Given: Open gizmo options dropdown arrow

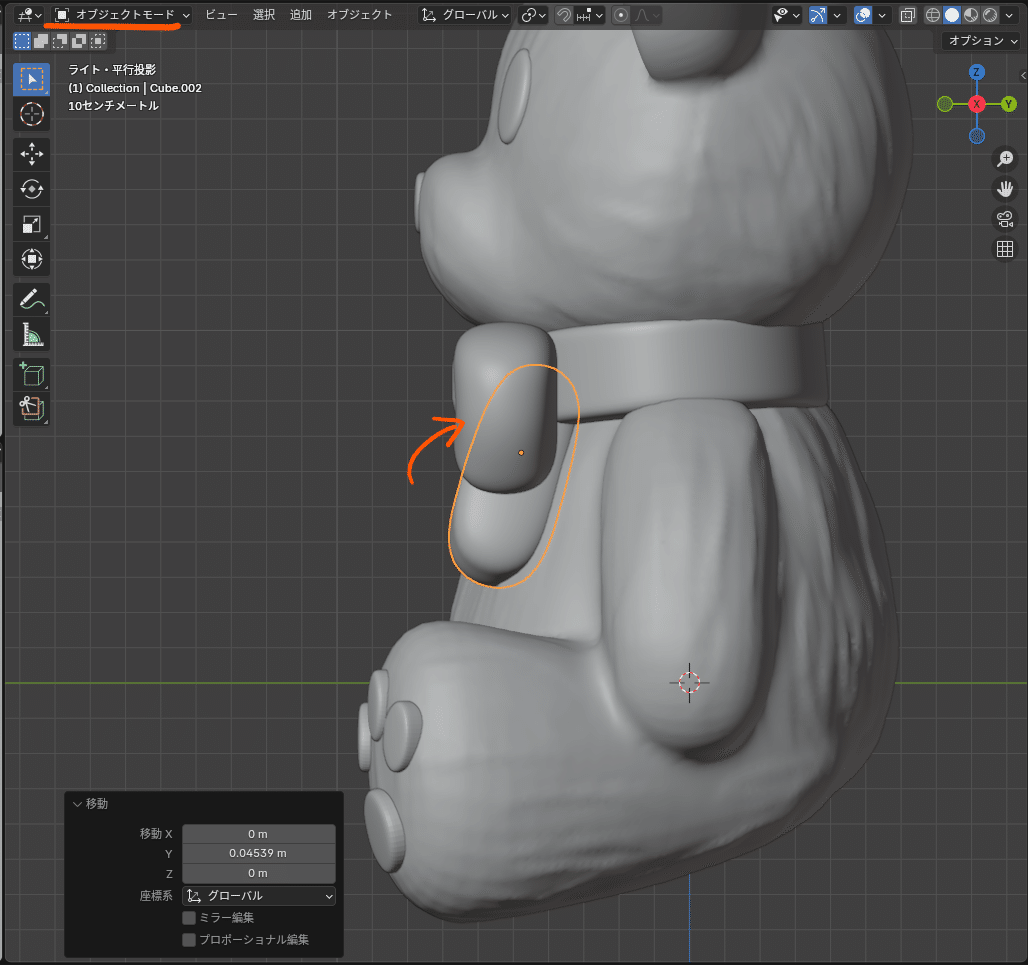Looking at the screenshot, I should point(837,15).
